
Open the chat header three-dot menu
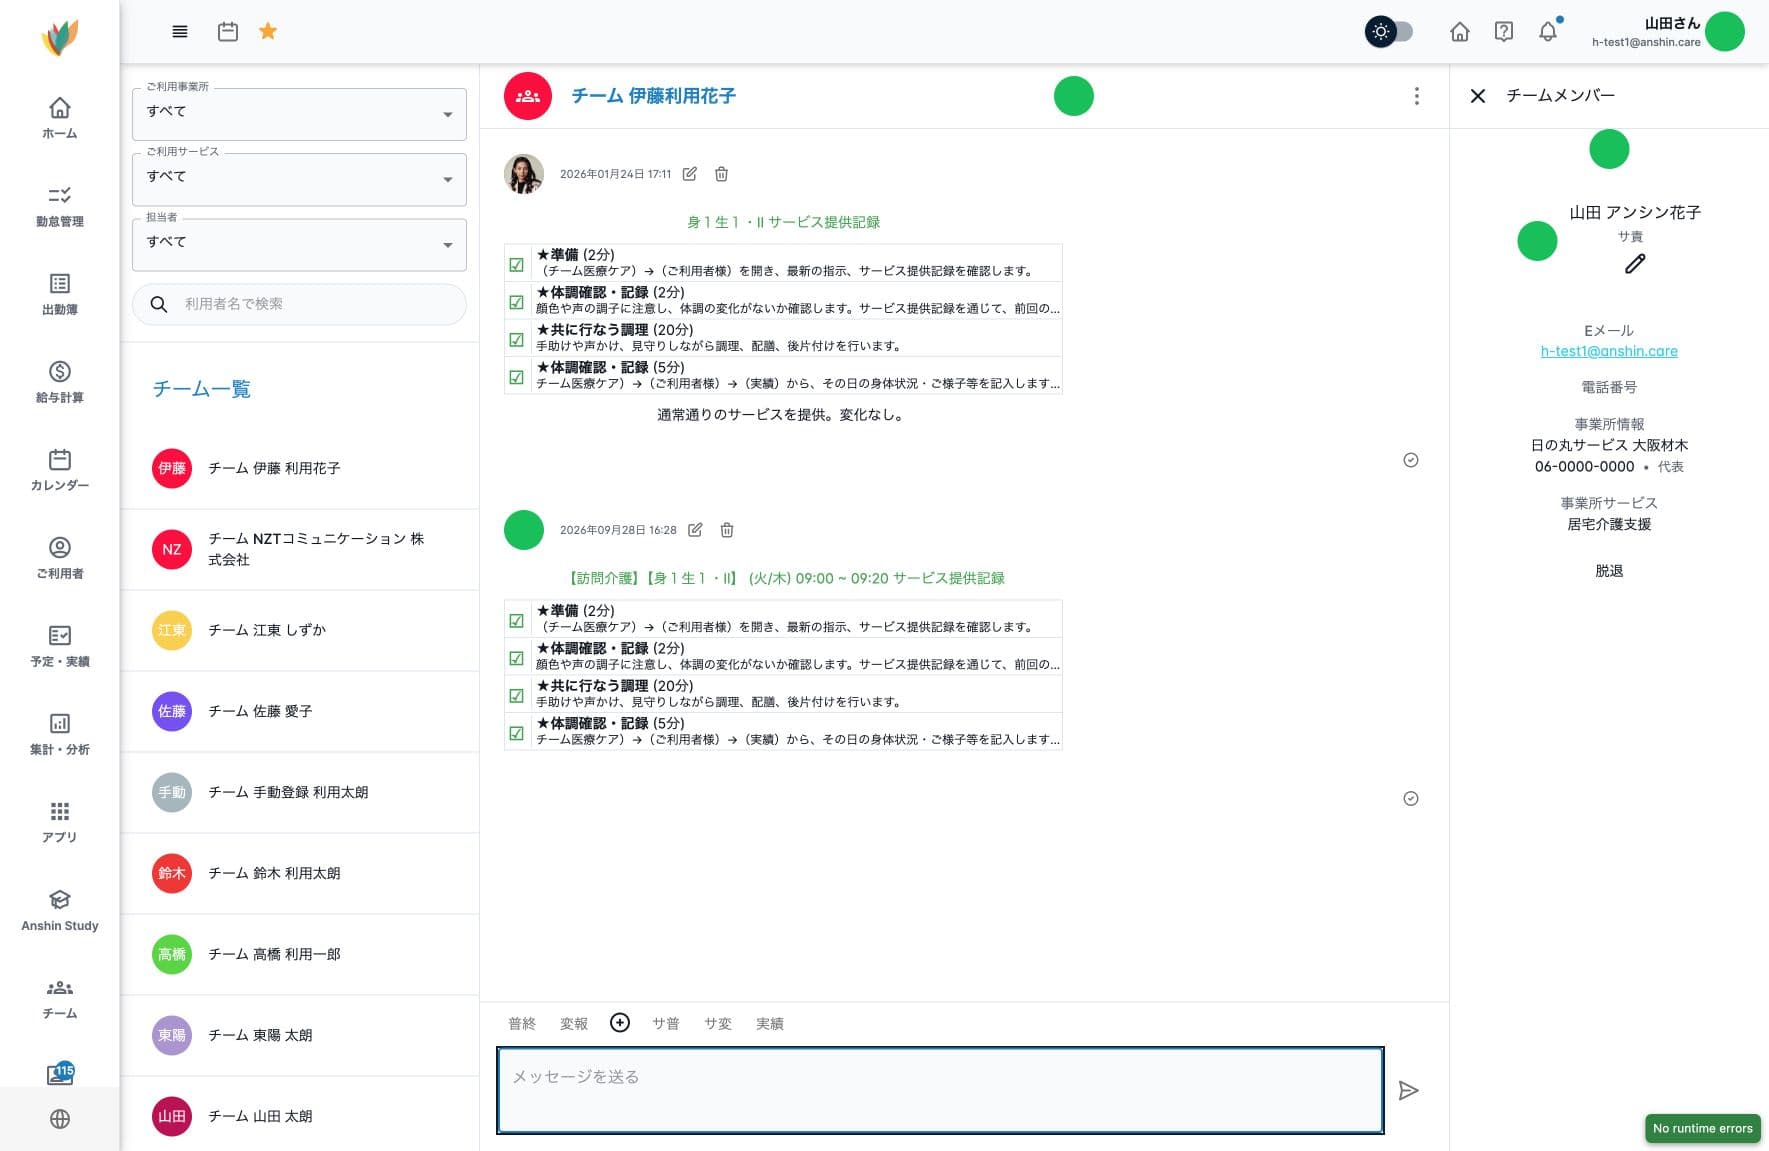point(1416,96)
